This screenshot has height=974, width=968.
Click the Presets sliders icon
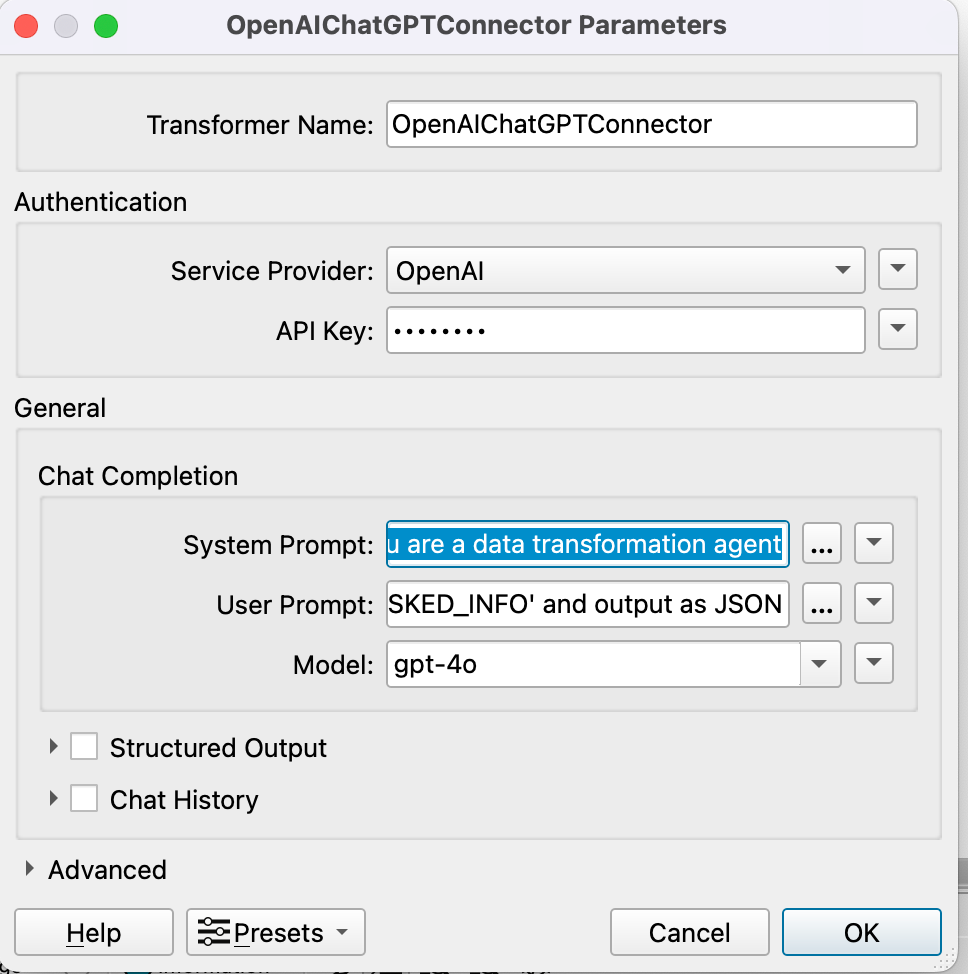[x=213, y=933]
